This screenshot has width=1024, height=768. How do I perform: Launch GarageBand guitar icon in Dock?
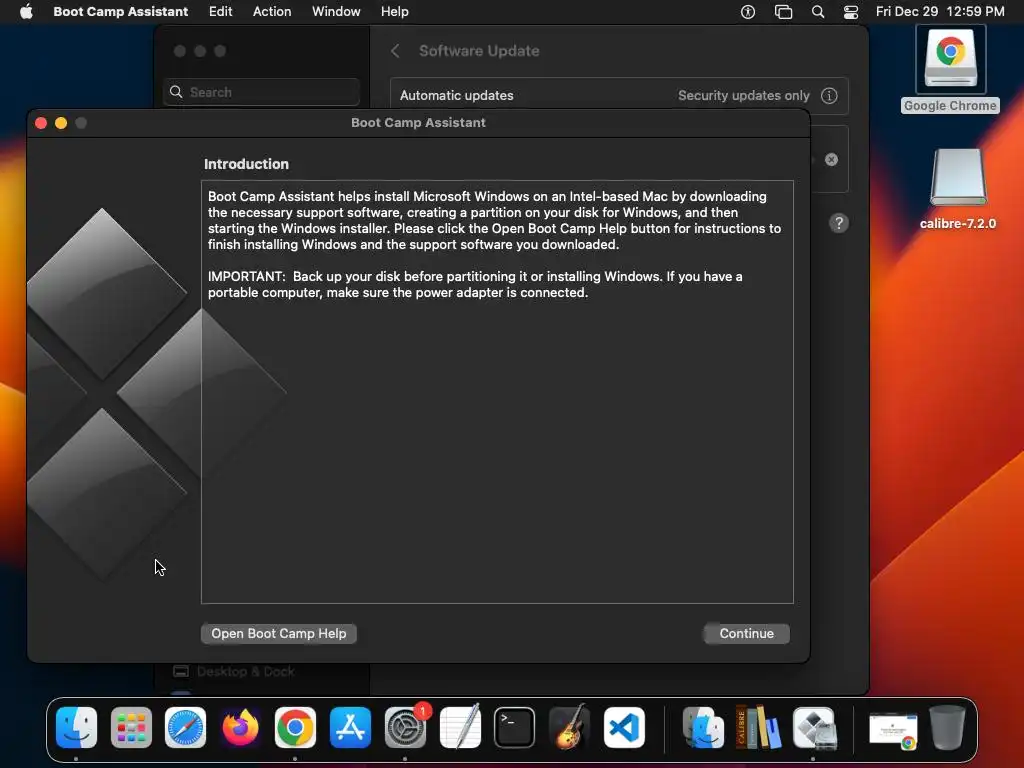coord(569,728)
